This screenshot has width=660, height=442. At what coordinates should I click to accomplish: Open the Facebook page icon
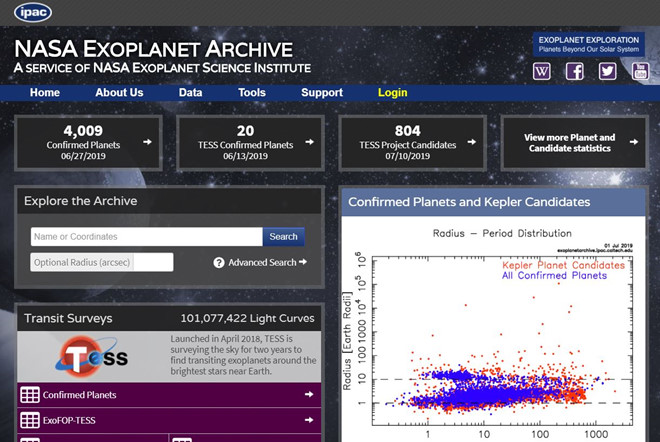coord(575,71)
